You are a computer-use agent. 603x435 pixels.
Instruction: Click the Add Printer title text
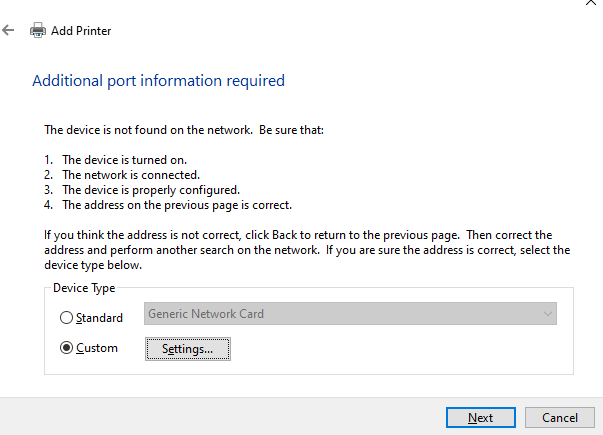[x=81, y=30]
